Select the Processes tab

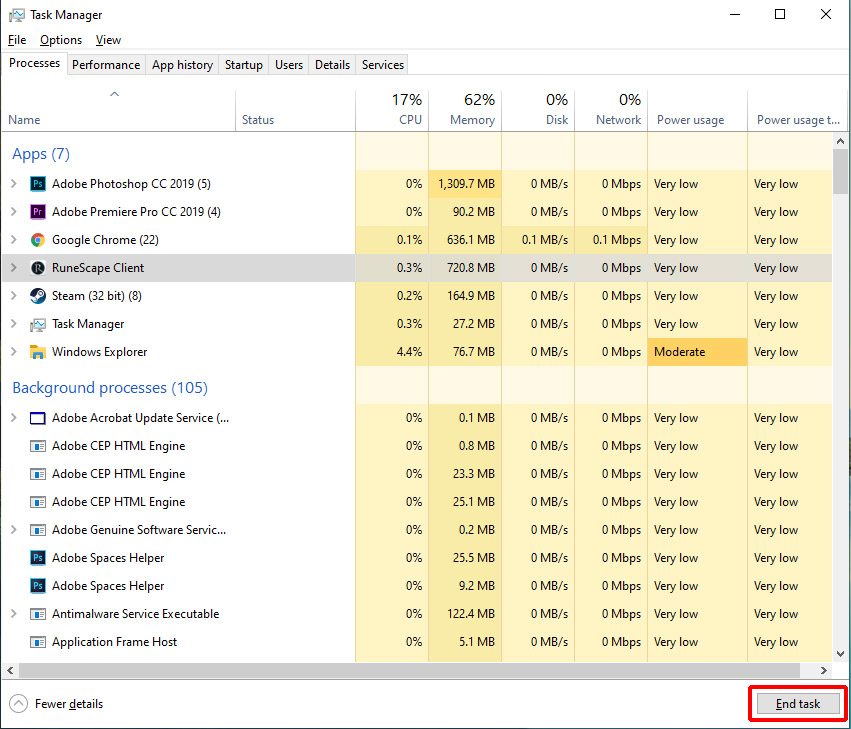click(x=34, y=63)
